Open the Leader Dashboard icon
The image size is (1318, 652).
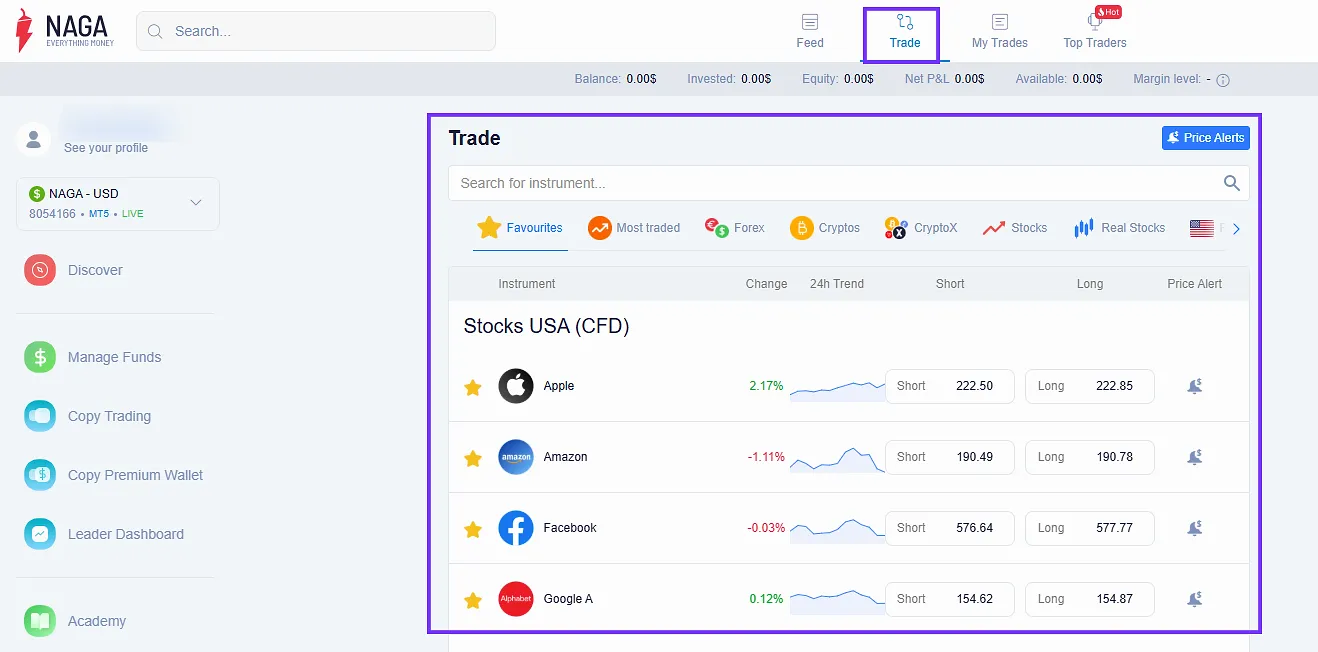point(40,534)
